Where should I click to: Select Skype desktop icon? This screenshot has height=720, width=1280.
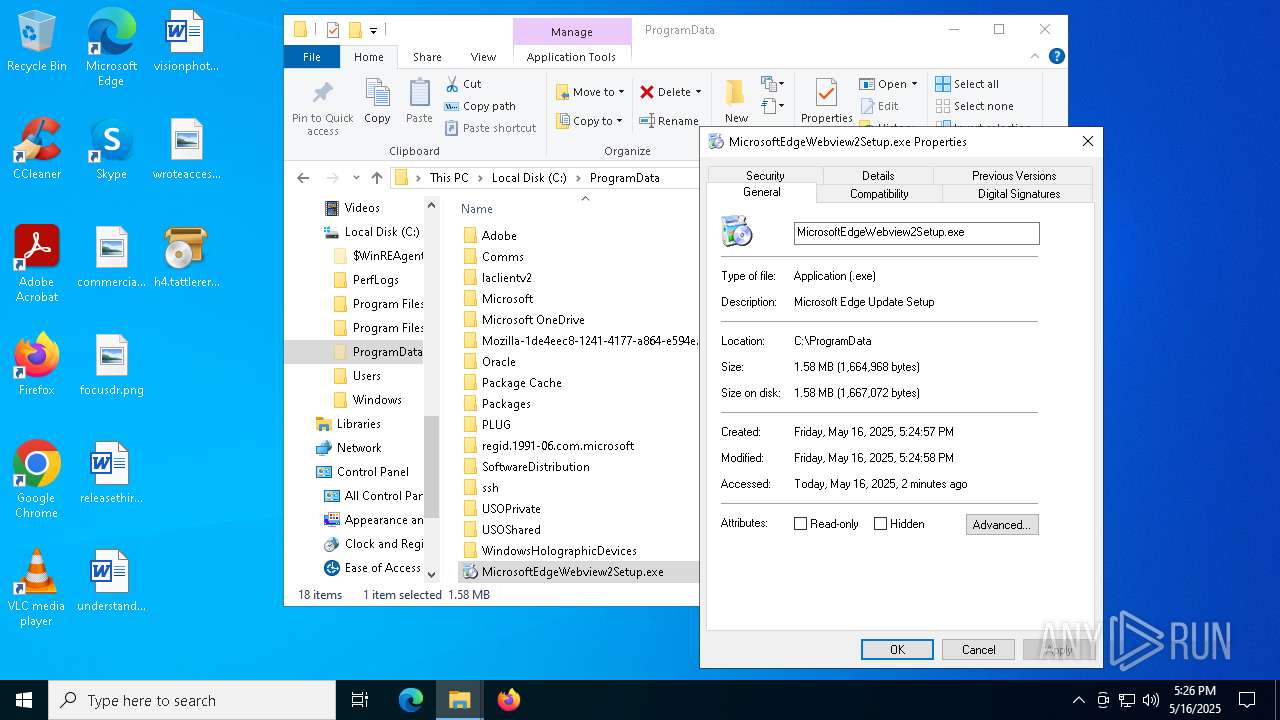coord(111,149)
